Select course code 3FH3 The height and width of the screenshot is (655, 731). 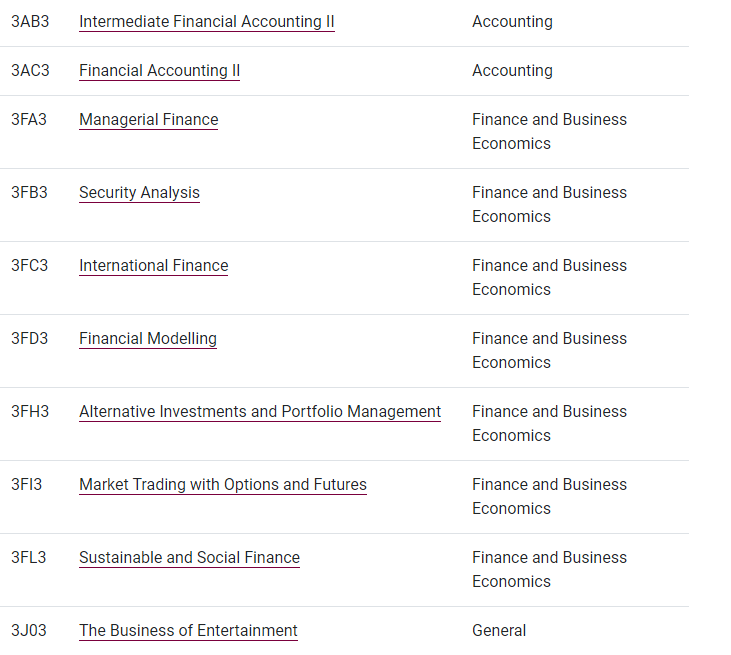pyautogui.click(x=30, y=411)
